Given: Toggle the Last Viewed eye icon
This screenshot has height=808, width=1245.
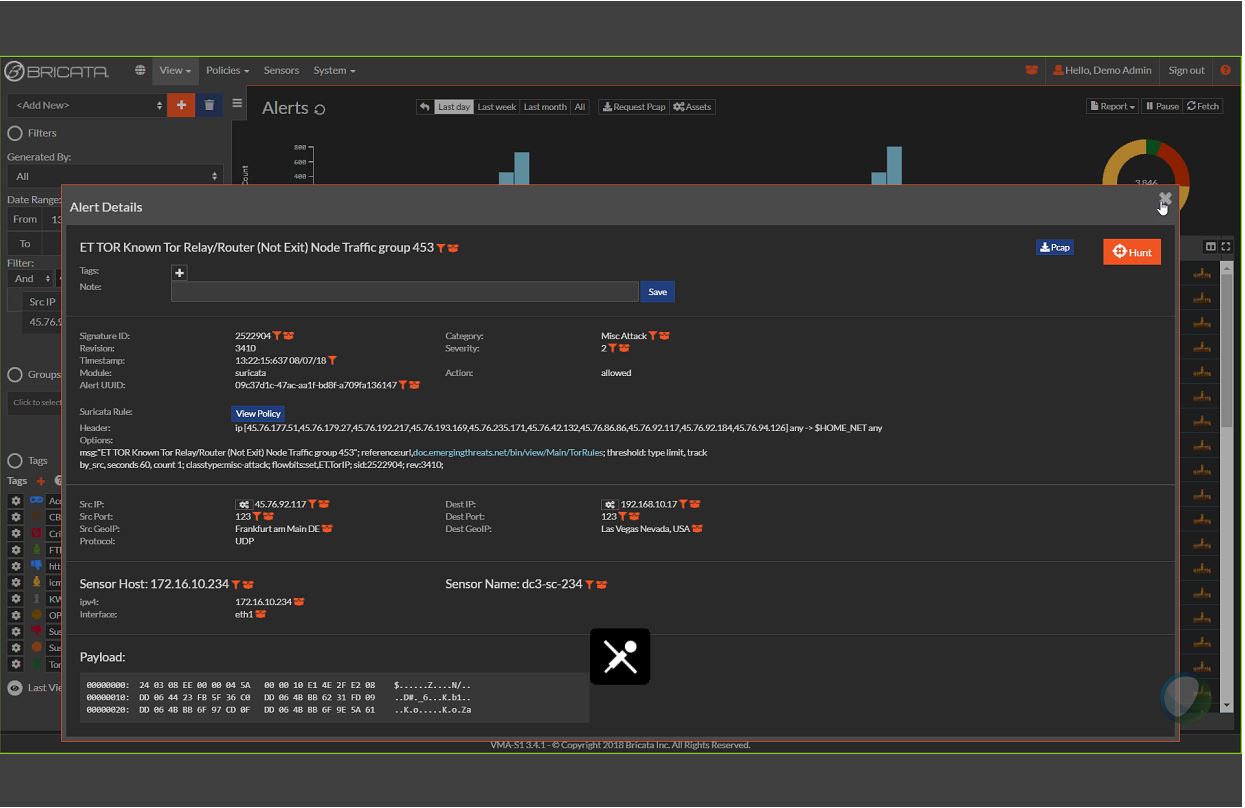Looking at the screenshot, I should coord(15,688).
